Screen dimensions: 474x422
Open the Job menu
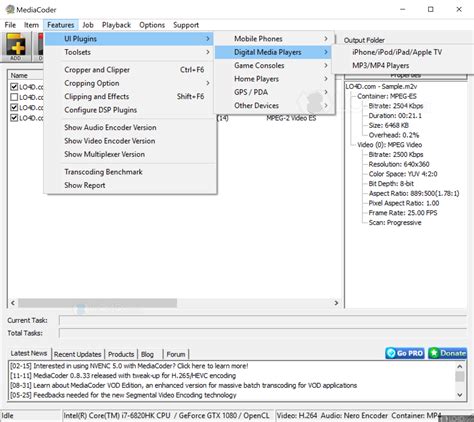pos(88,25)
